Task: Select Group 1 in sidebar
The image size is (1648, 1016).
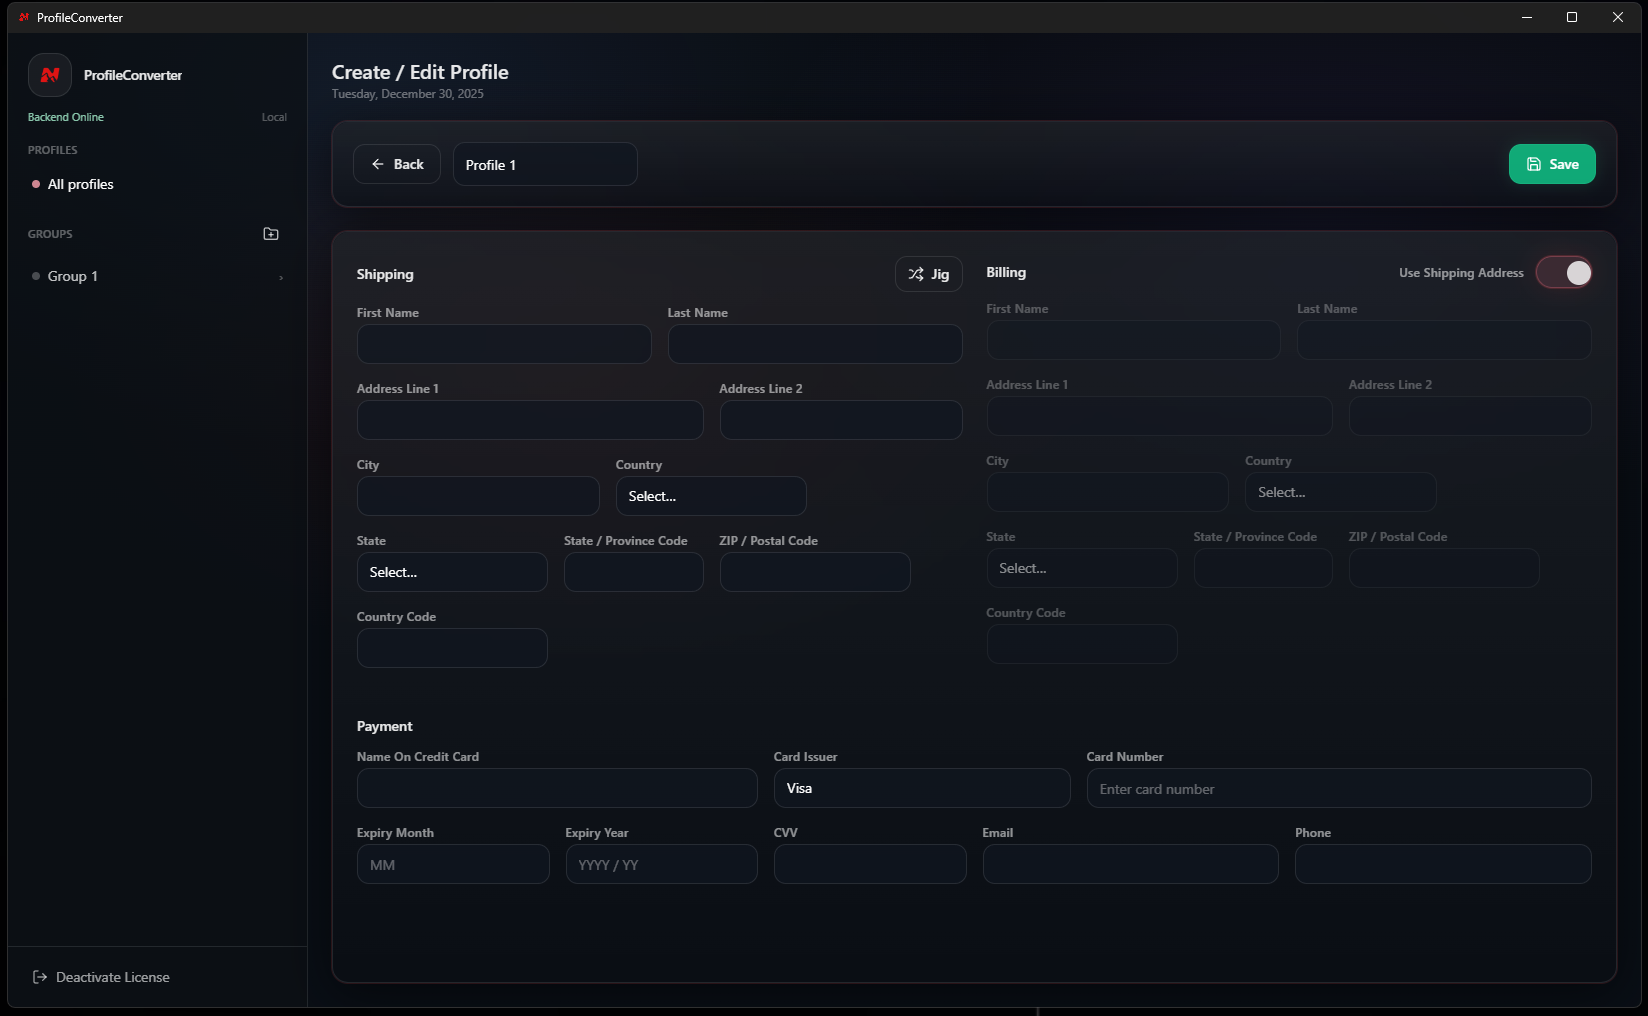Action: (73, 276)
